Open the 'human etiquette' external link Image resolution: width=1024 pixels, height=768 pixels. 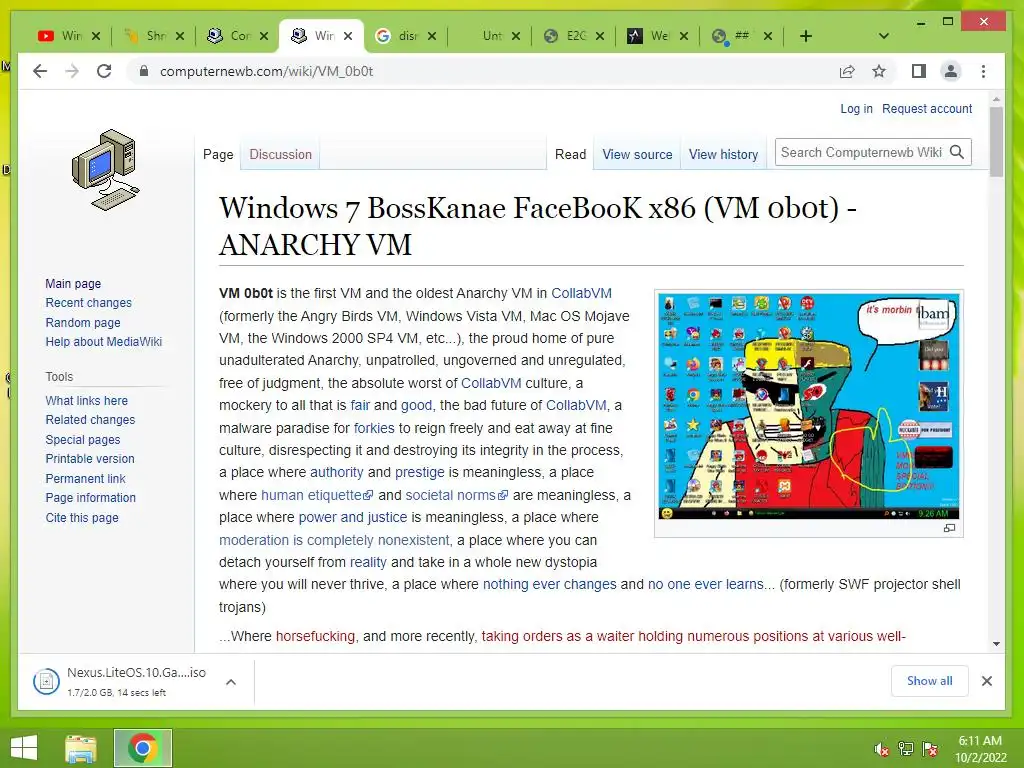click(317, 495)
